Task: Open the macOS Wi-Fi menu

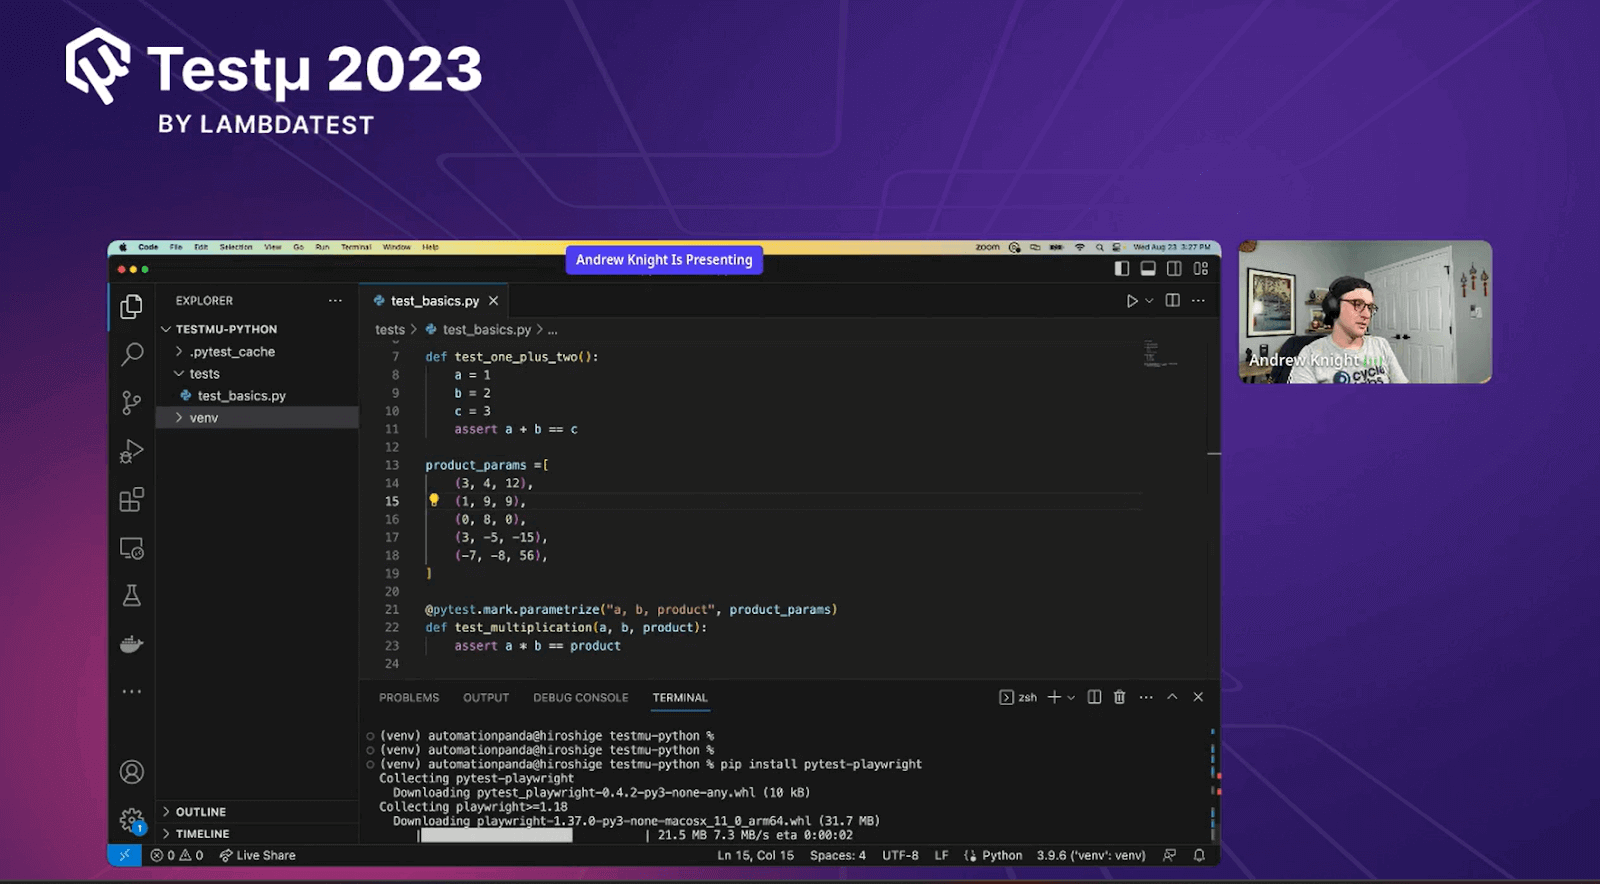Action: click(1080, 247)
